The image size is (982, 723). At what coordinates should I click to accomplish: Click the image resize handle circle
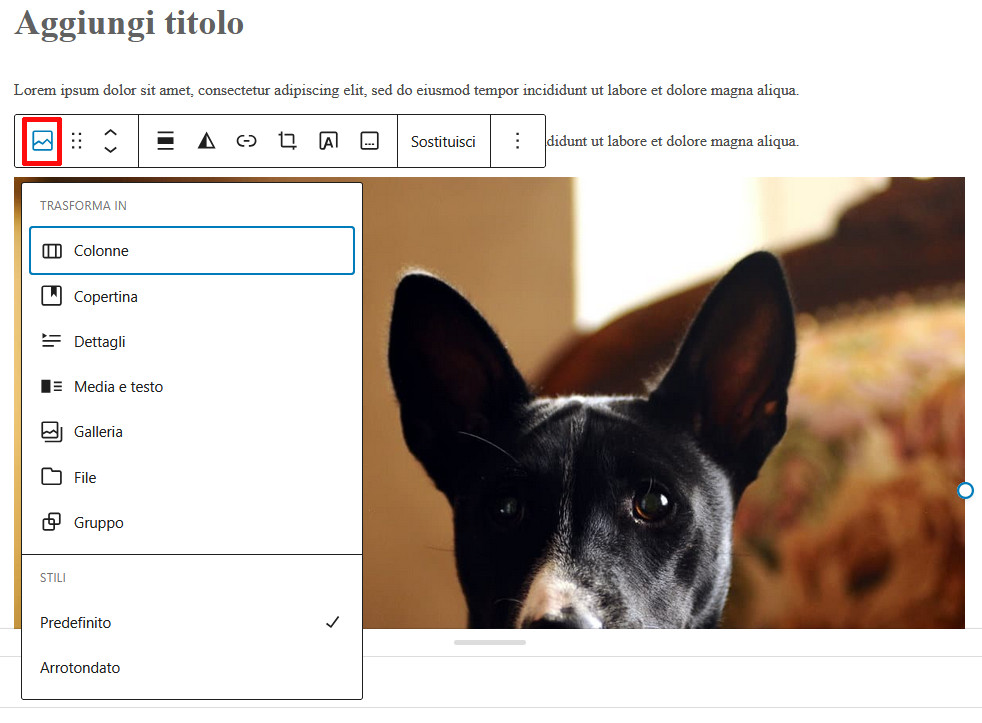(x=965, y=491)
